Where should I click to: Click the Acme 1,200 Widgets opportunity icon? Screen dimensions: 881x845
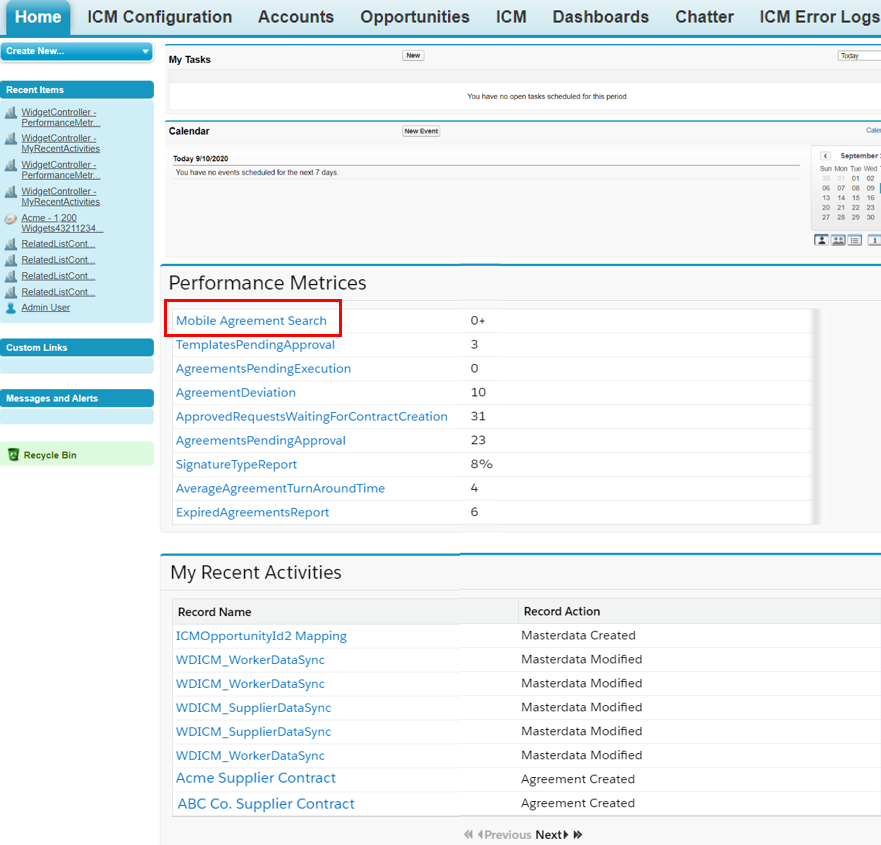point(11,218)
